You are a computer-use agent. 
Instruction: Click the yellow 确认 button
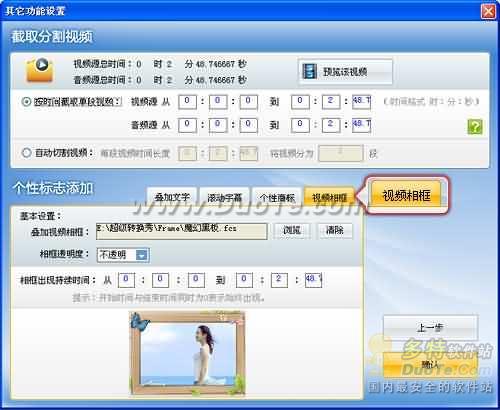click(x=430, y=364)
